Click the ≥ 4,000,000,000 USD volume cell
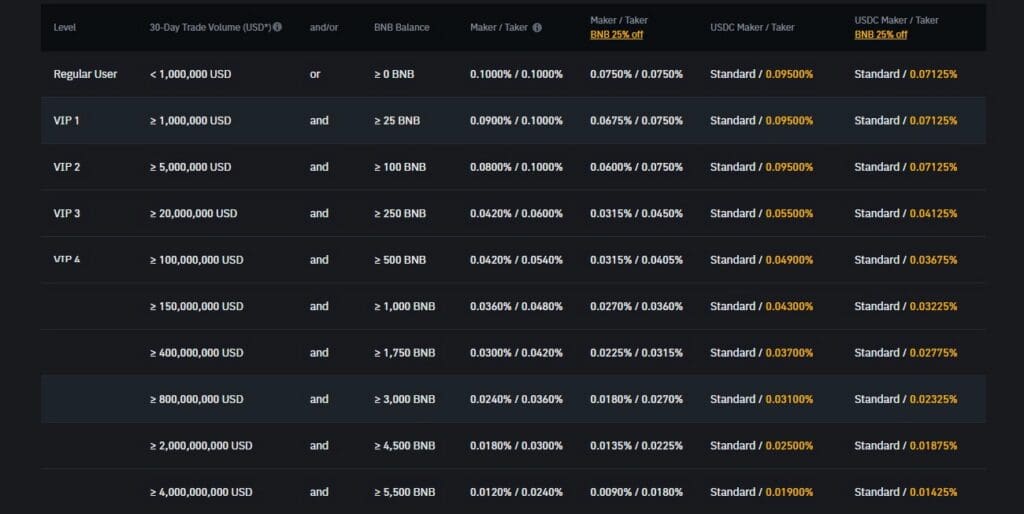Viewport: 1024px width, 514px height. [201, 492]
